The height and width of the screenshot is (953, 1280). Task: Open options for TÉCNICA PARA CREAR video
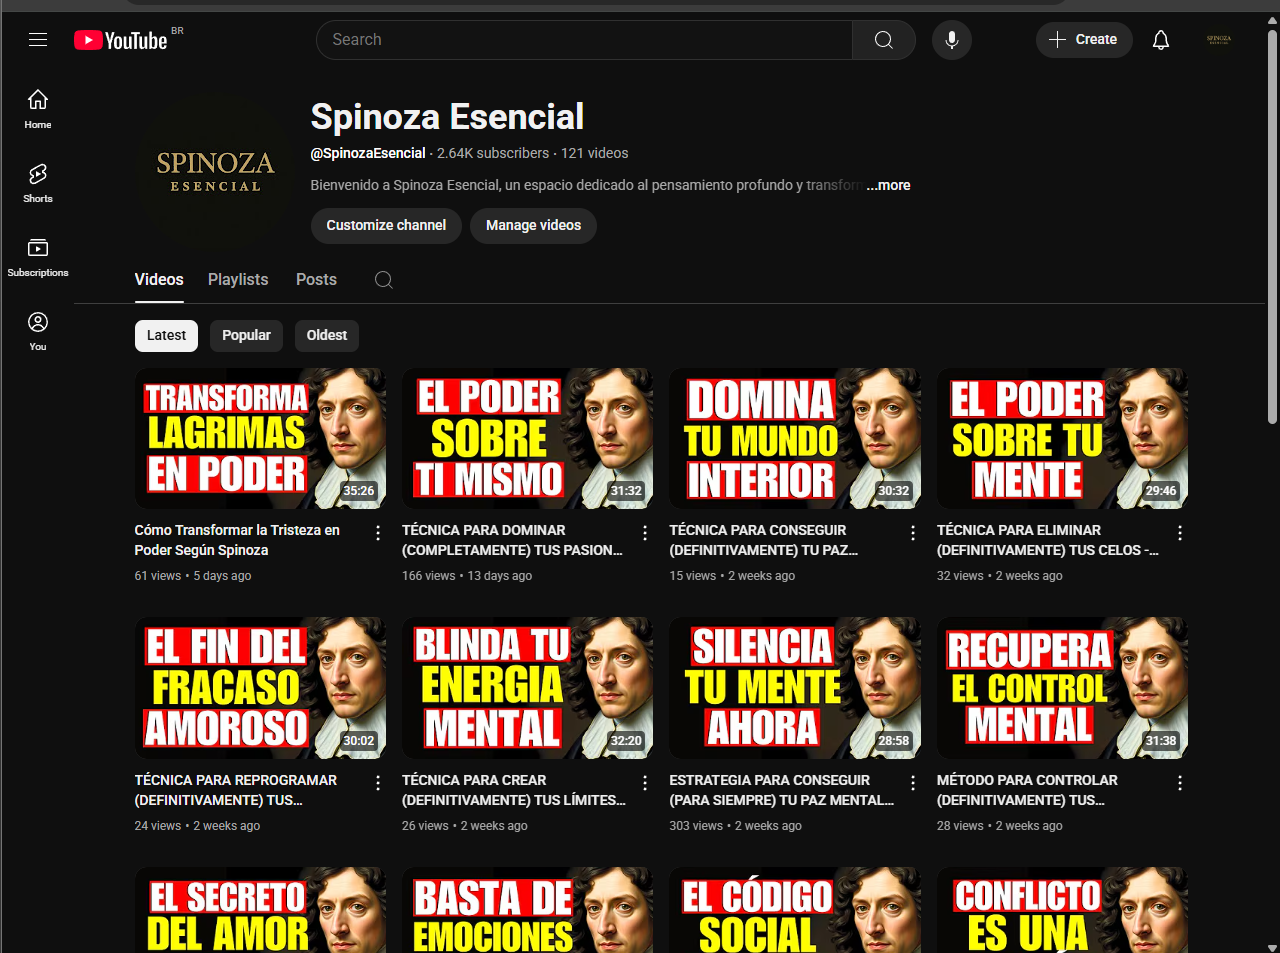tap(645, 783)
